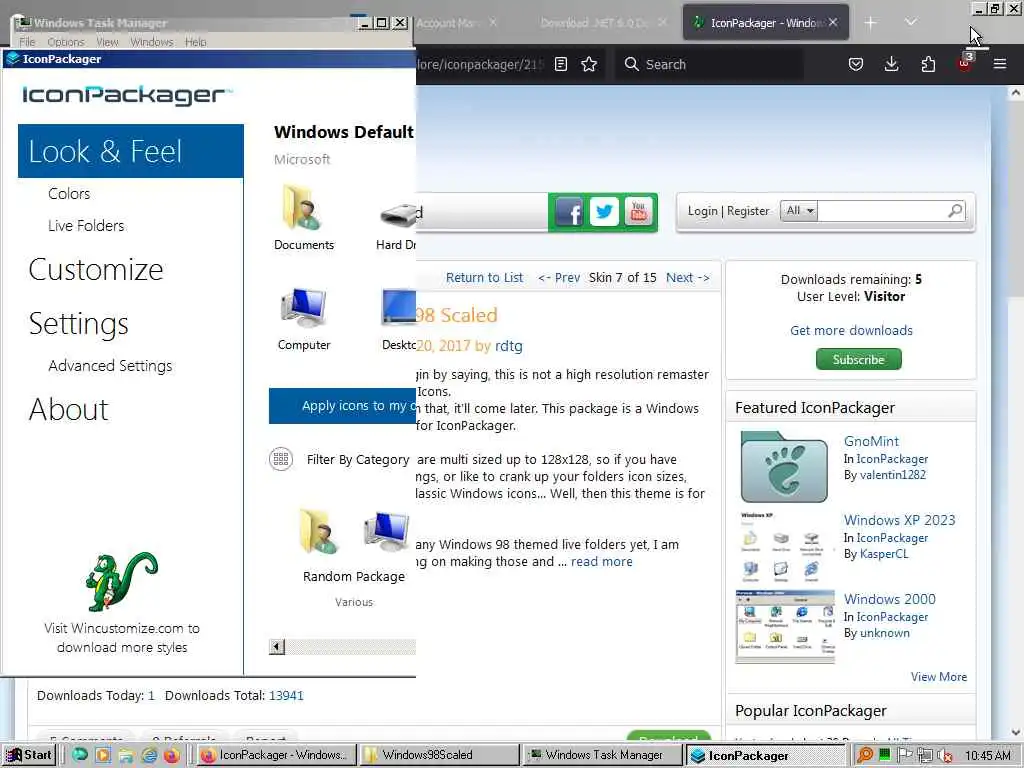Go to the Prev skin
The image size is (1024, 768).
(x=559, y=278)
